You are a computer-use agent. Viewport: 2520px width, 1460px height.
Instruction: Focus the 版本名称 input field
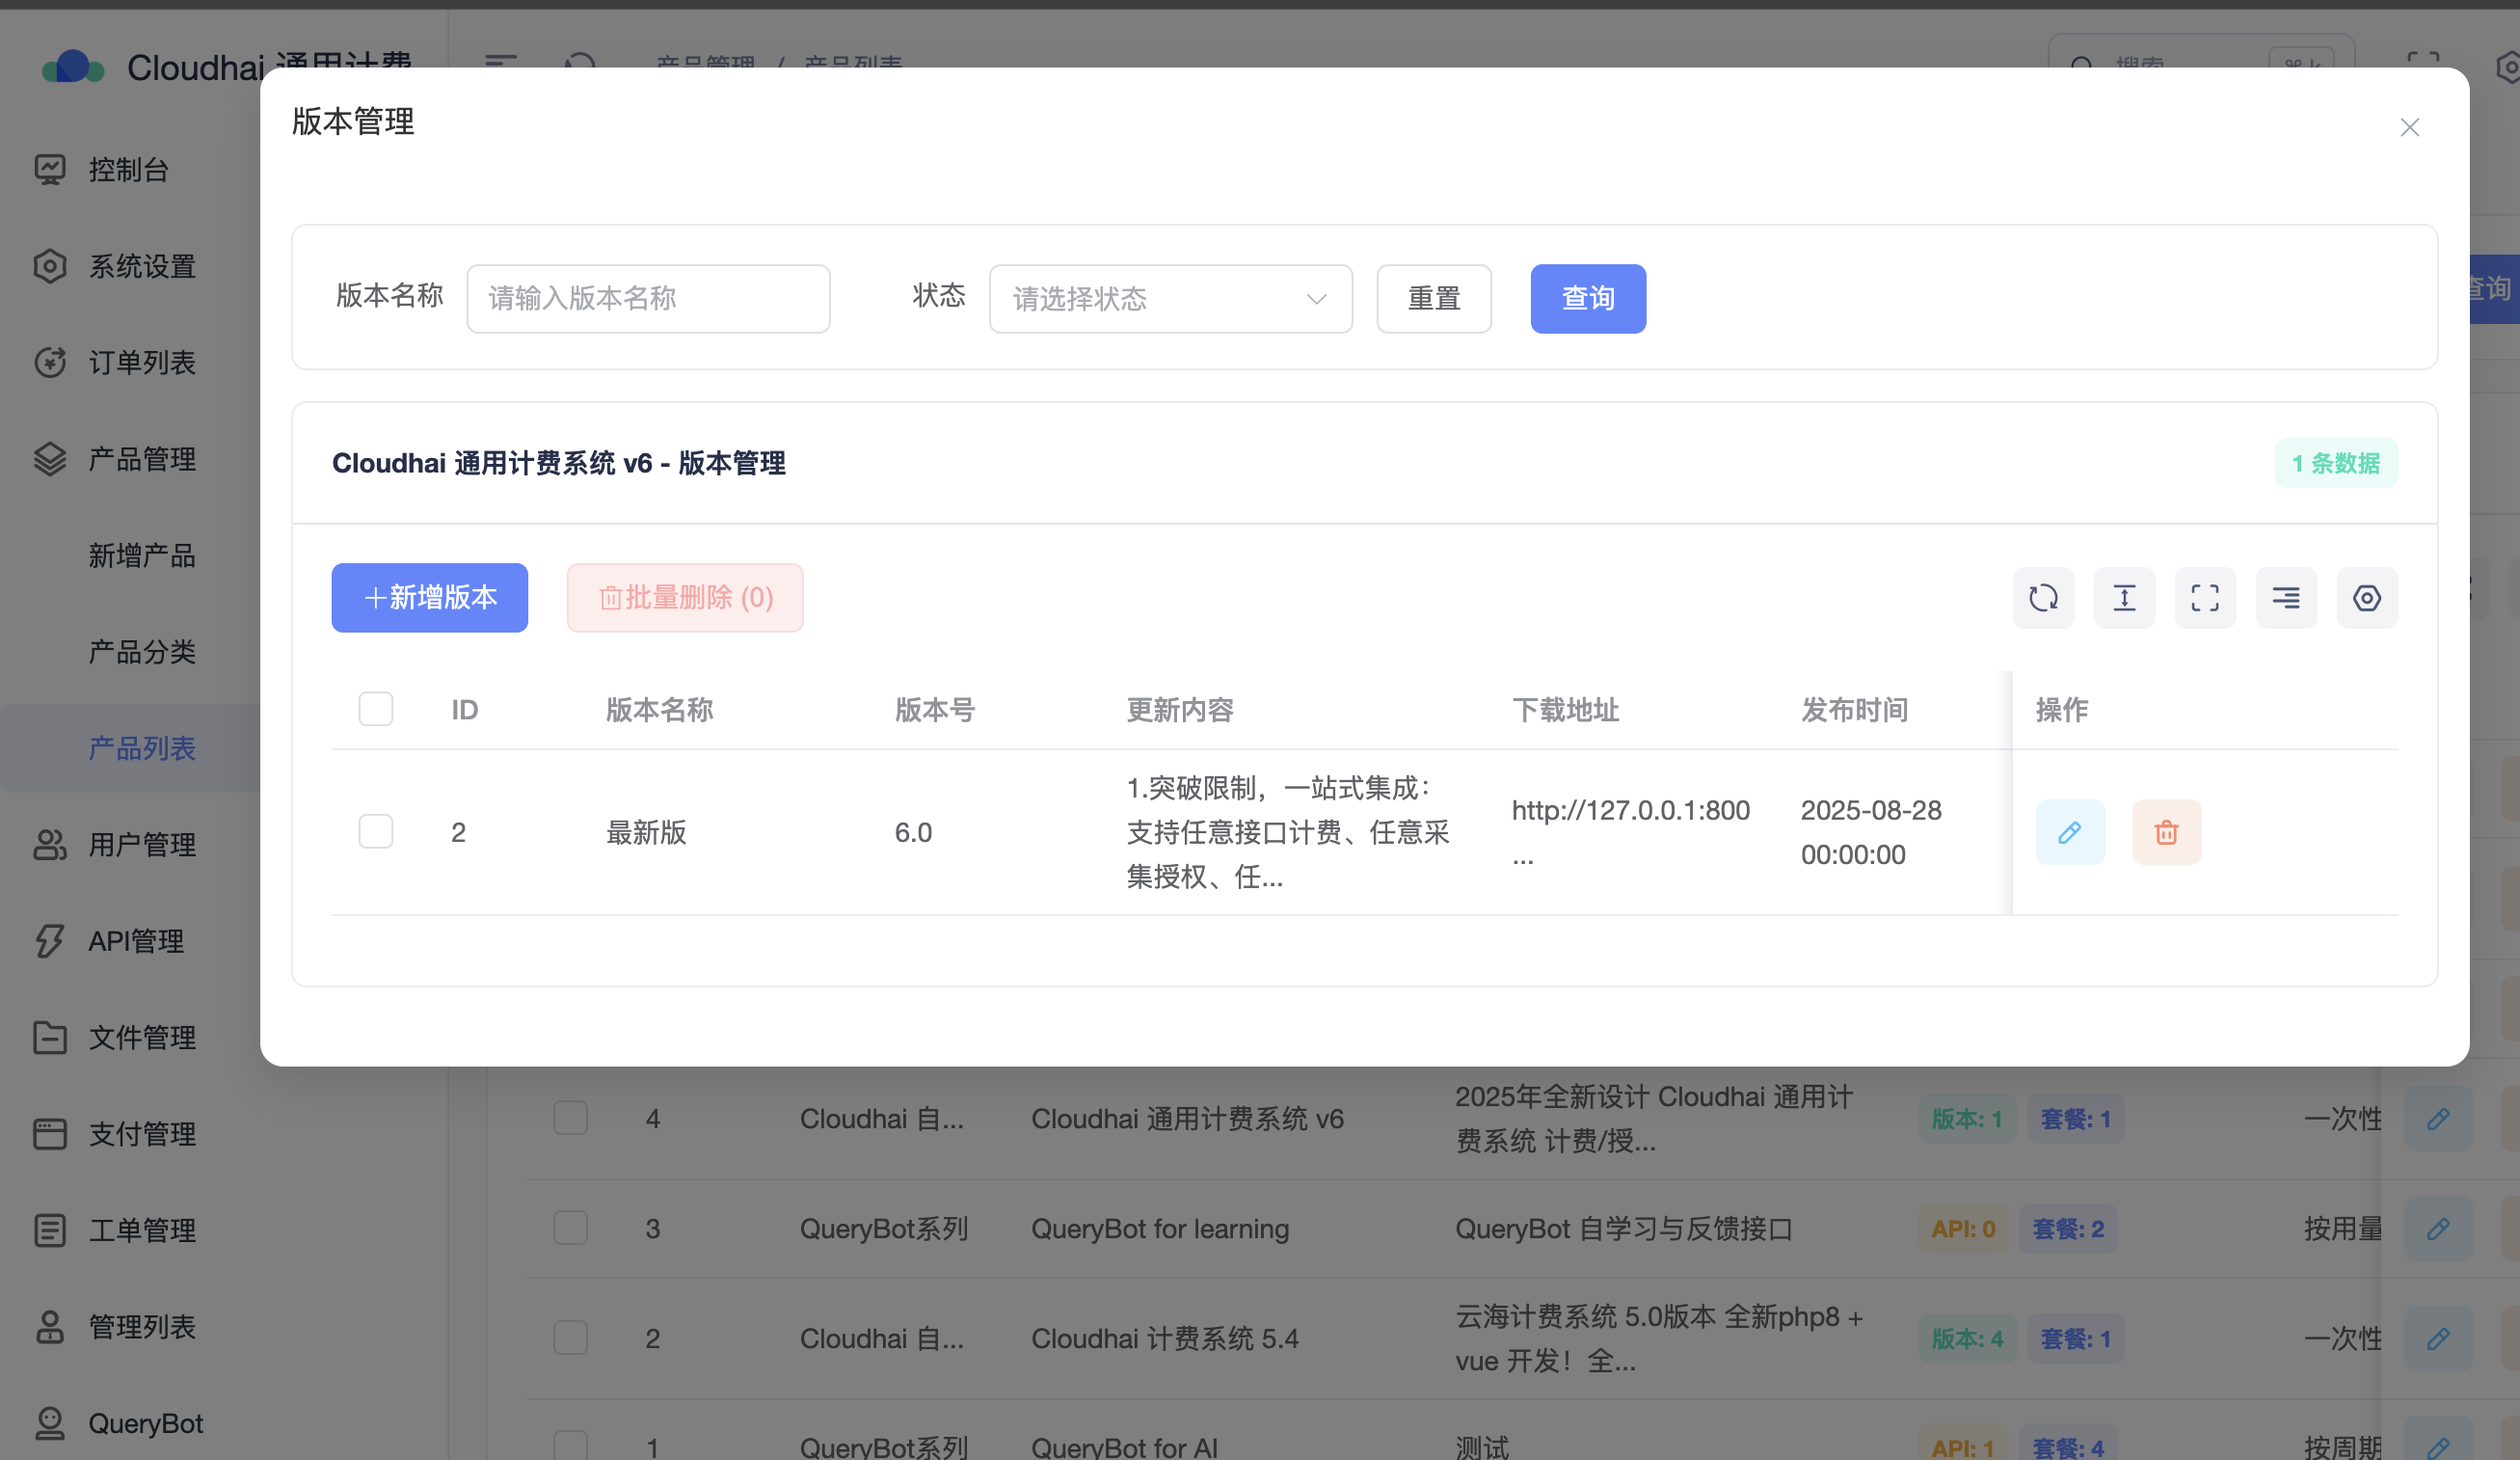point(648,298)
